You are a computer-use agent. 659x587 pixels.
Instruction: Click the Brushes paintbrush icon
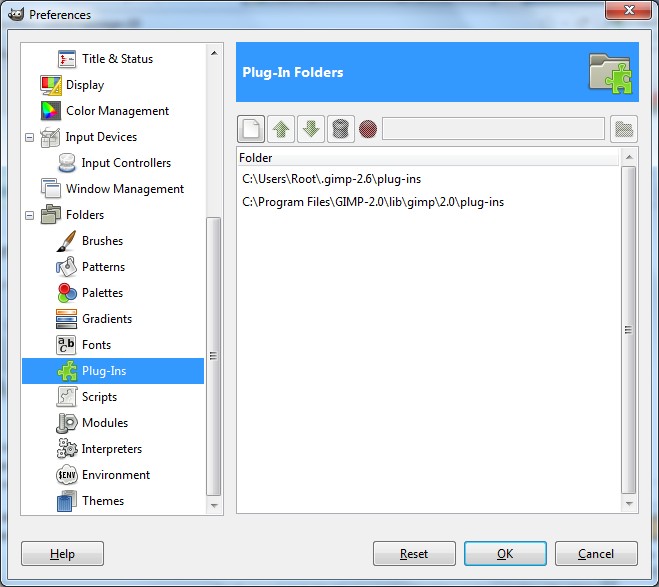pyautogui.click(x=66, y=241)
